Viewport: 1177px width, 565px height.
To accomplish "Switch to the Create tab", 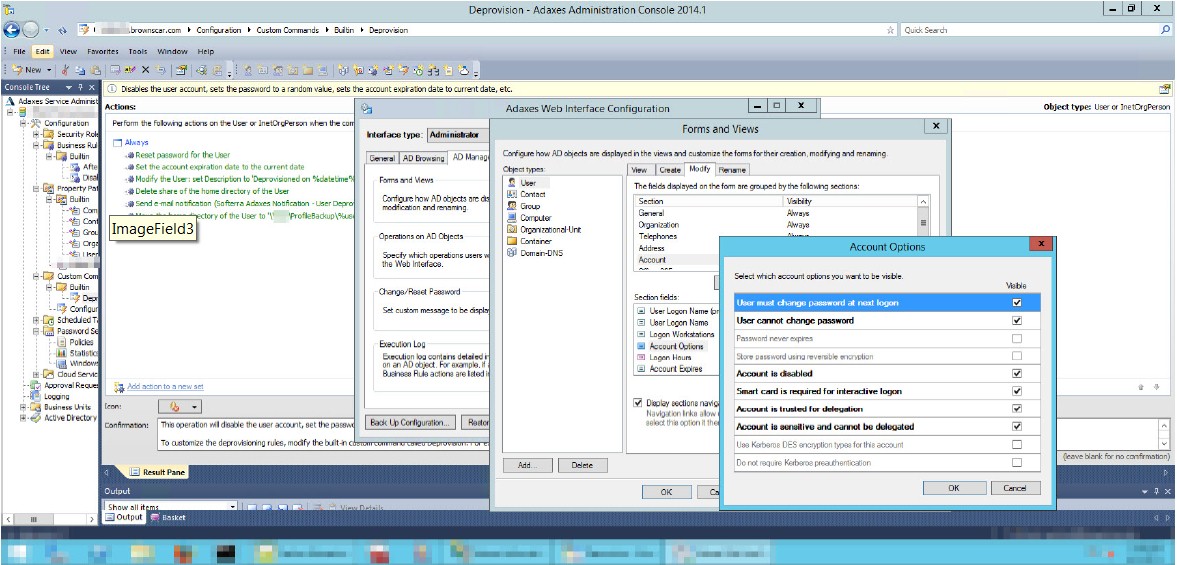I will click(670, 170).
